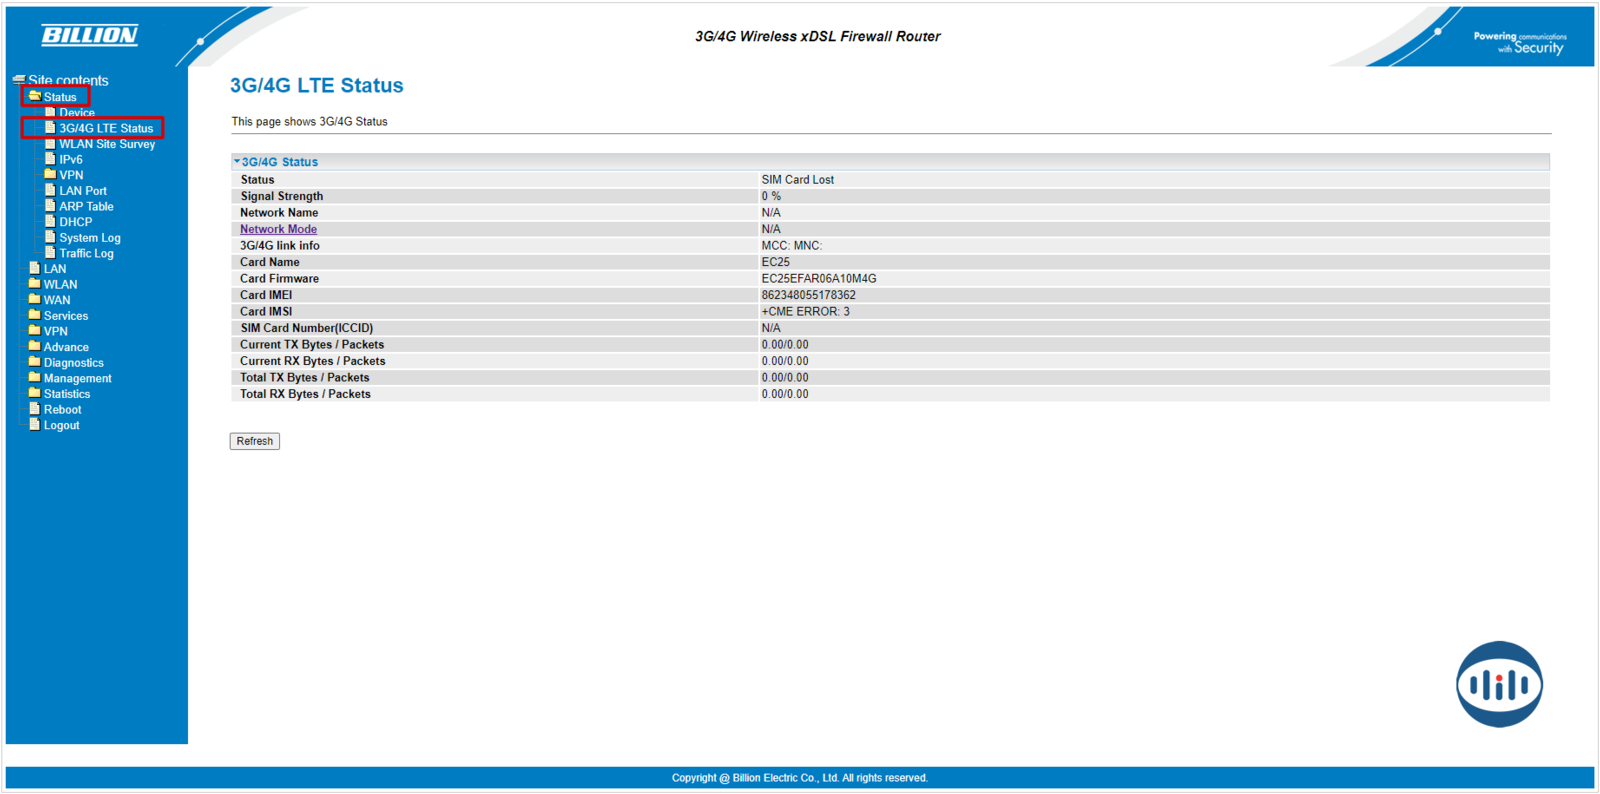Viewport: 1600px width, 794px height.
Task: Click the Management folder icon
Action: 35,378
